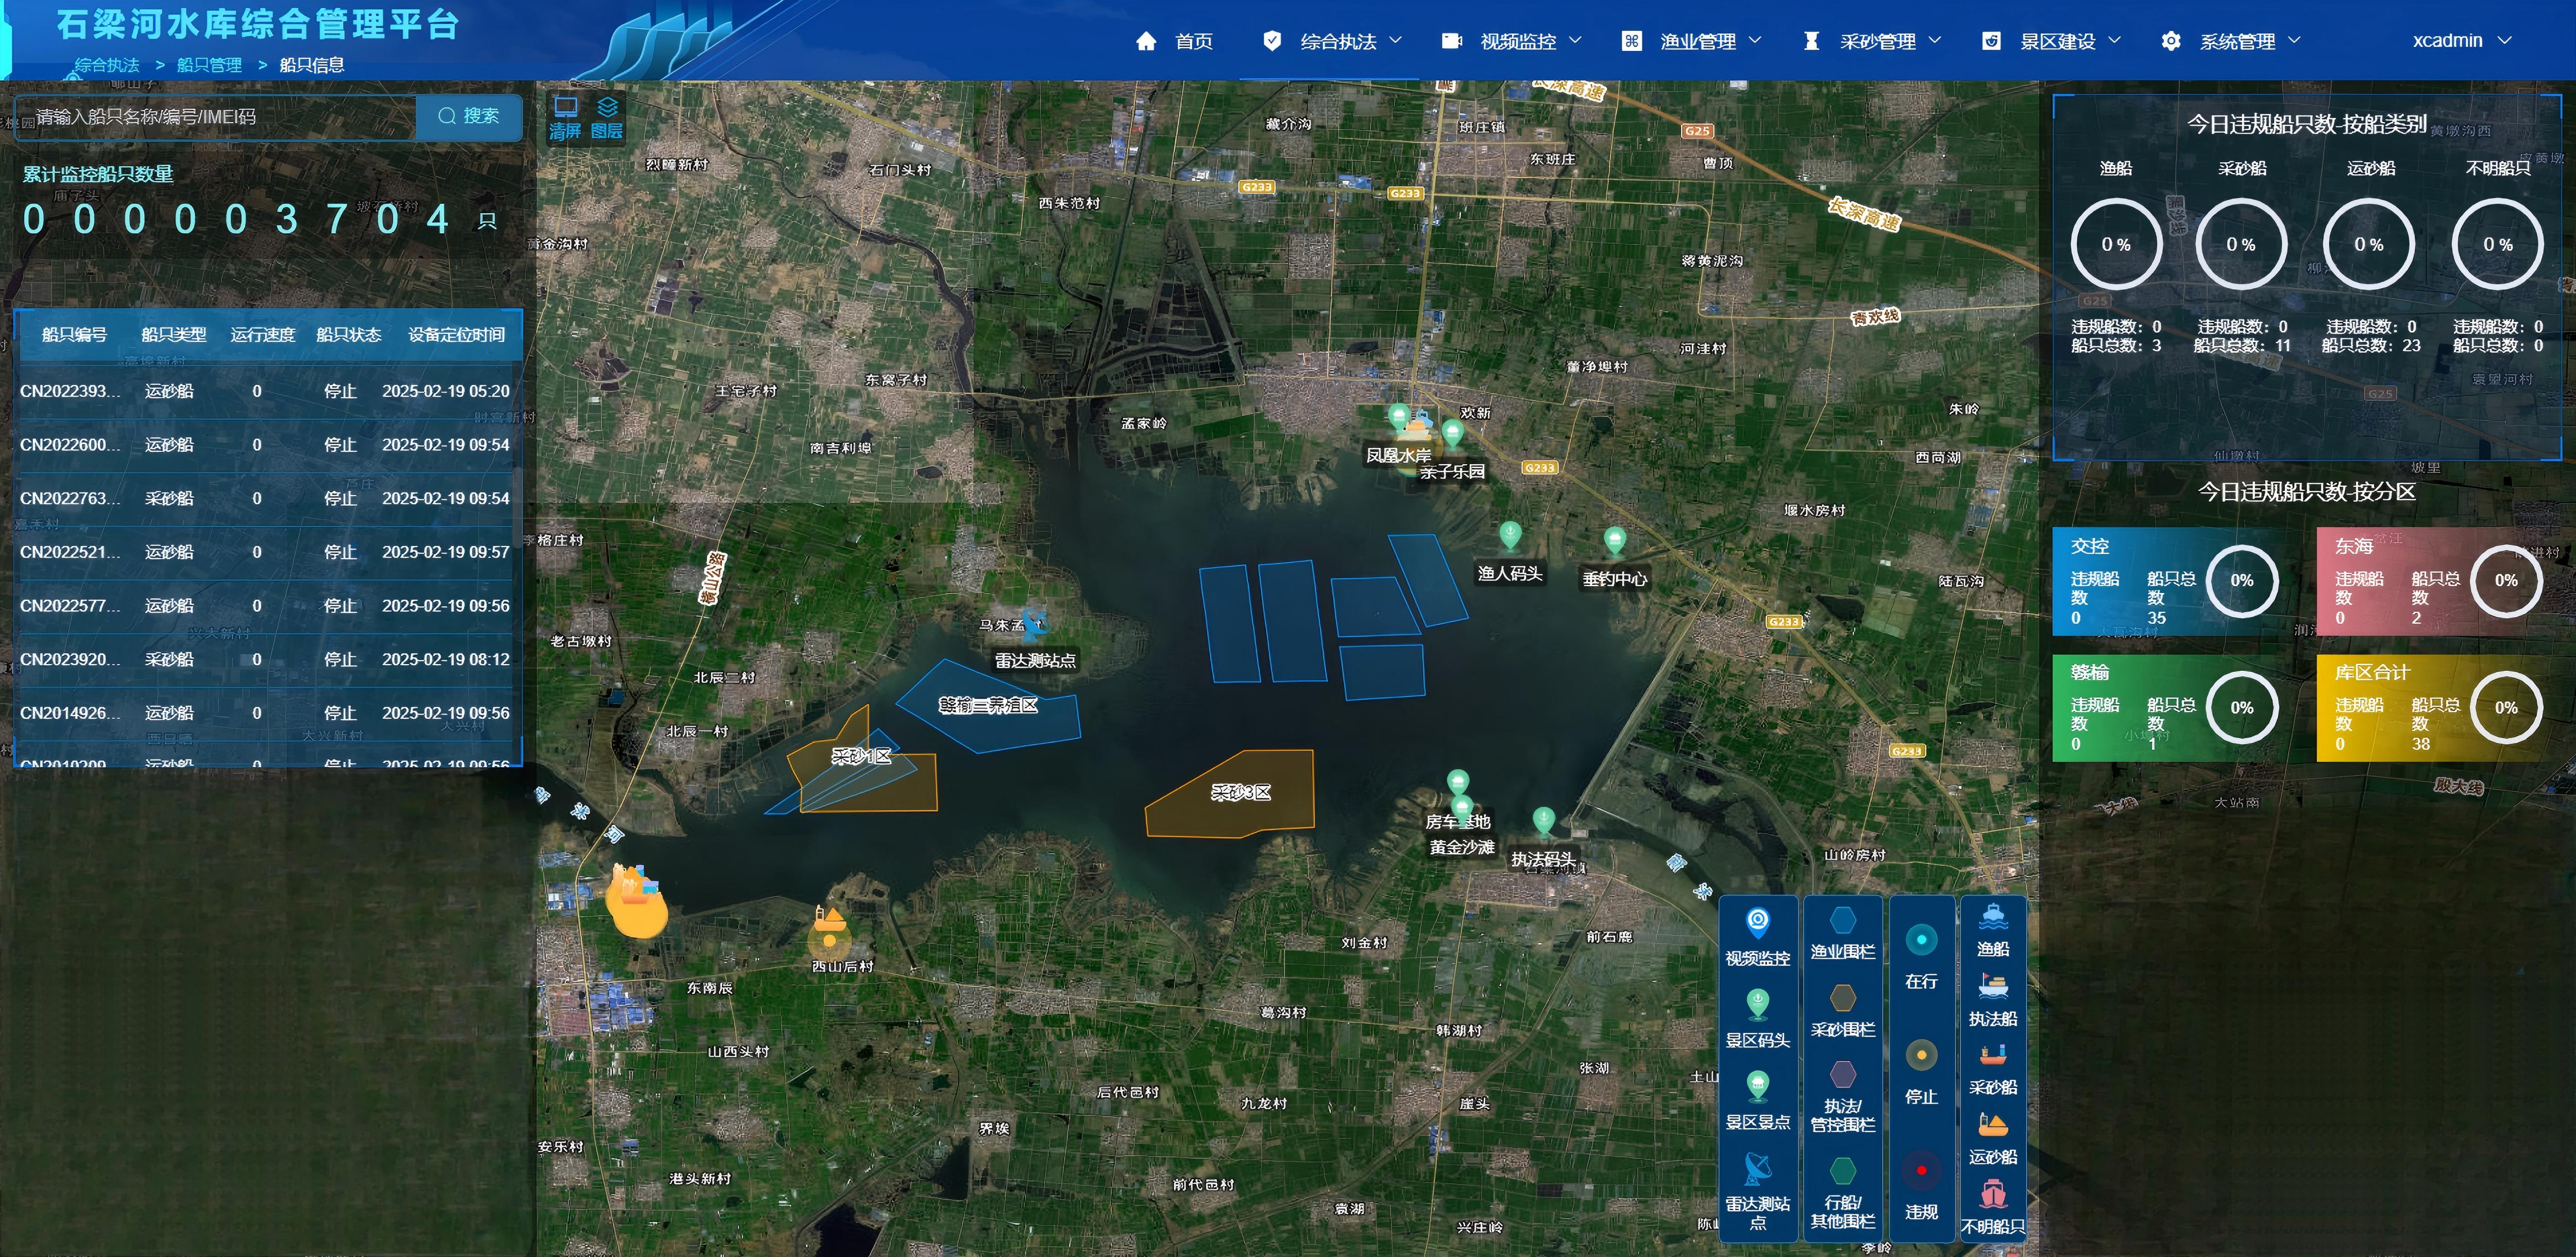2576x1257 pixels.
Task: Toggle the 在行 cyan status indicator
Action: [x=1921, y=940]
